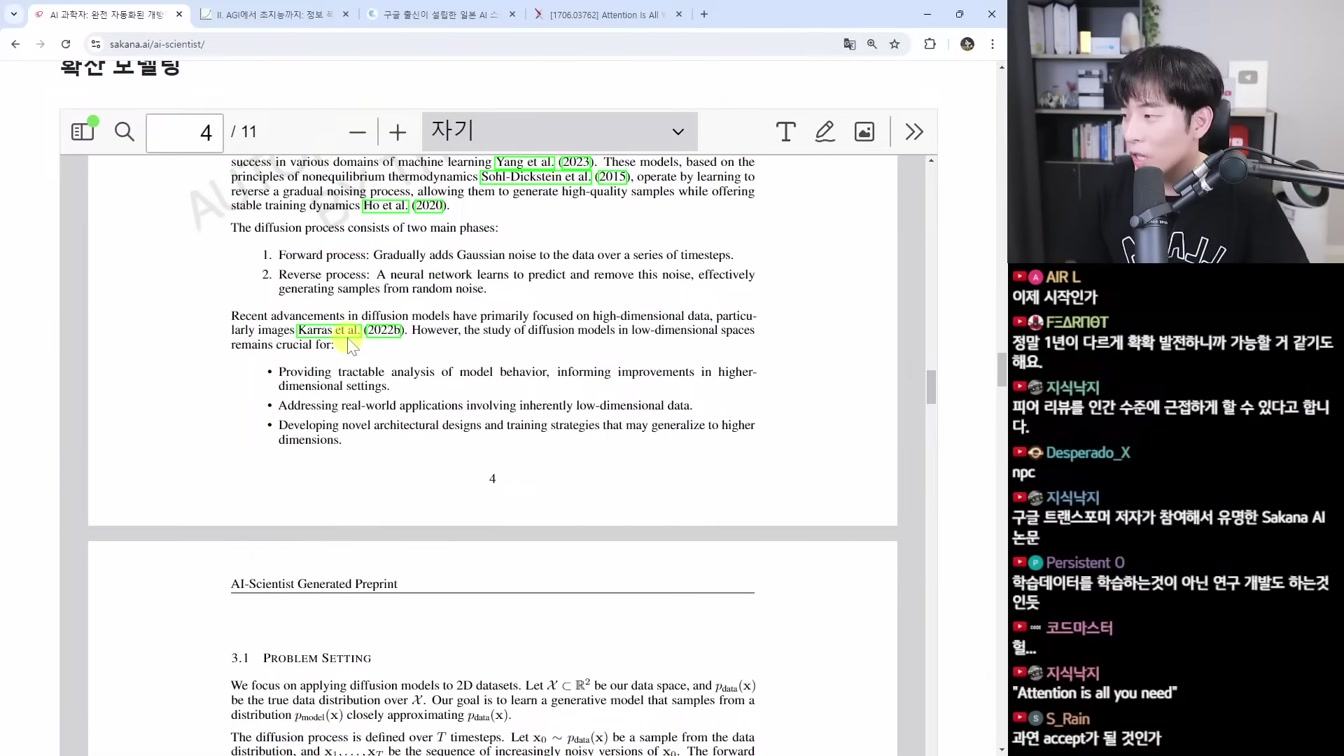
Task: Select the add image tool
Action: 865,132
